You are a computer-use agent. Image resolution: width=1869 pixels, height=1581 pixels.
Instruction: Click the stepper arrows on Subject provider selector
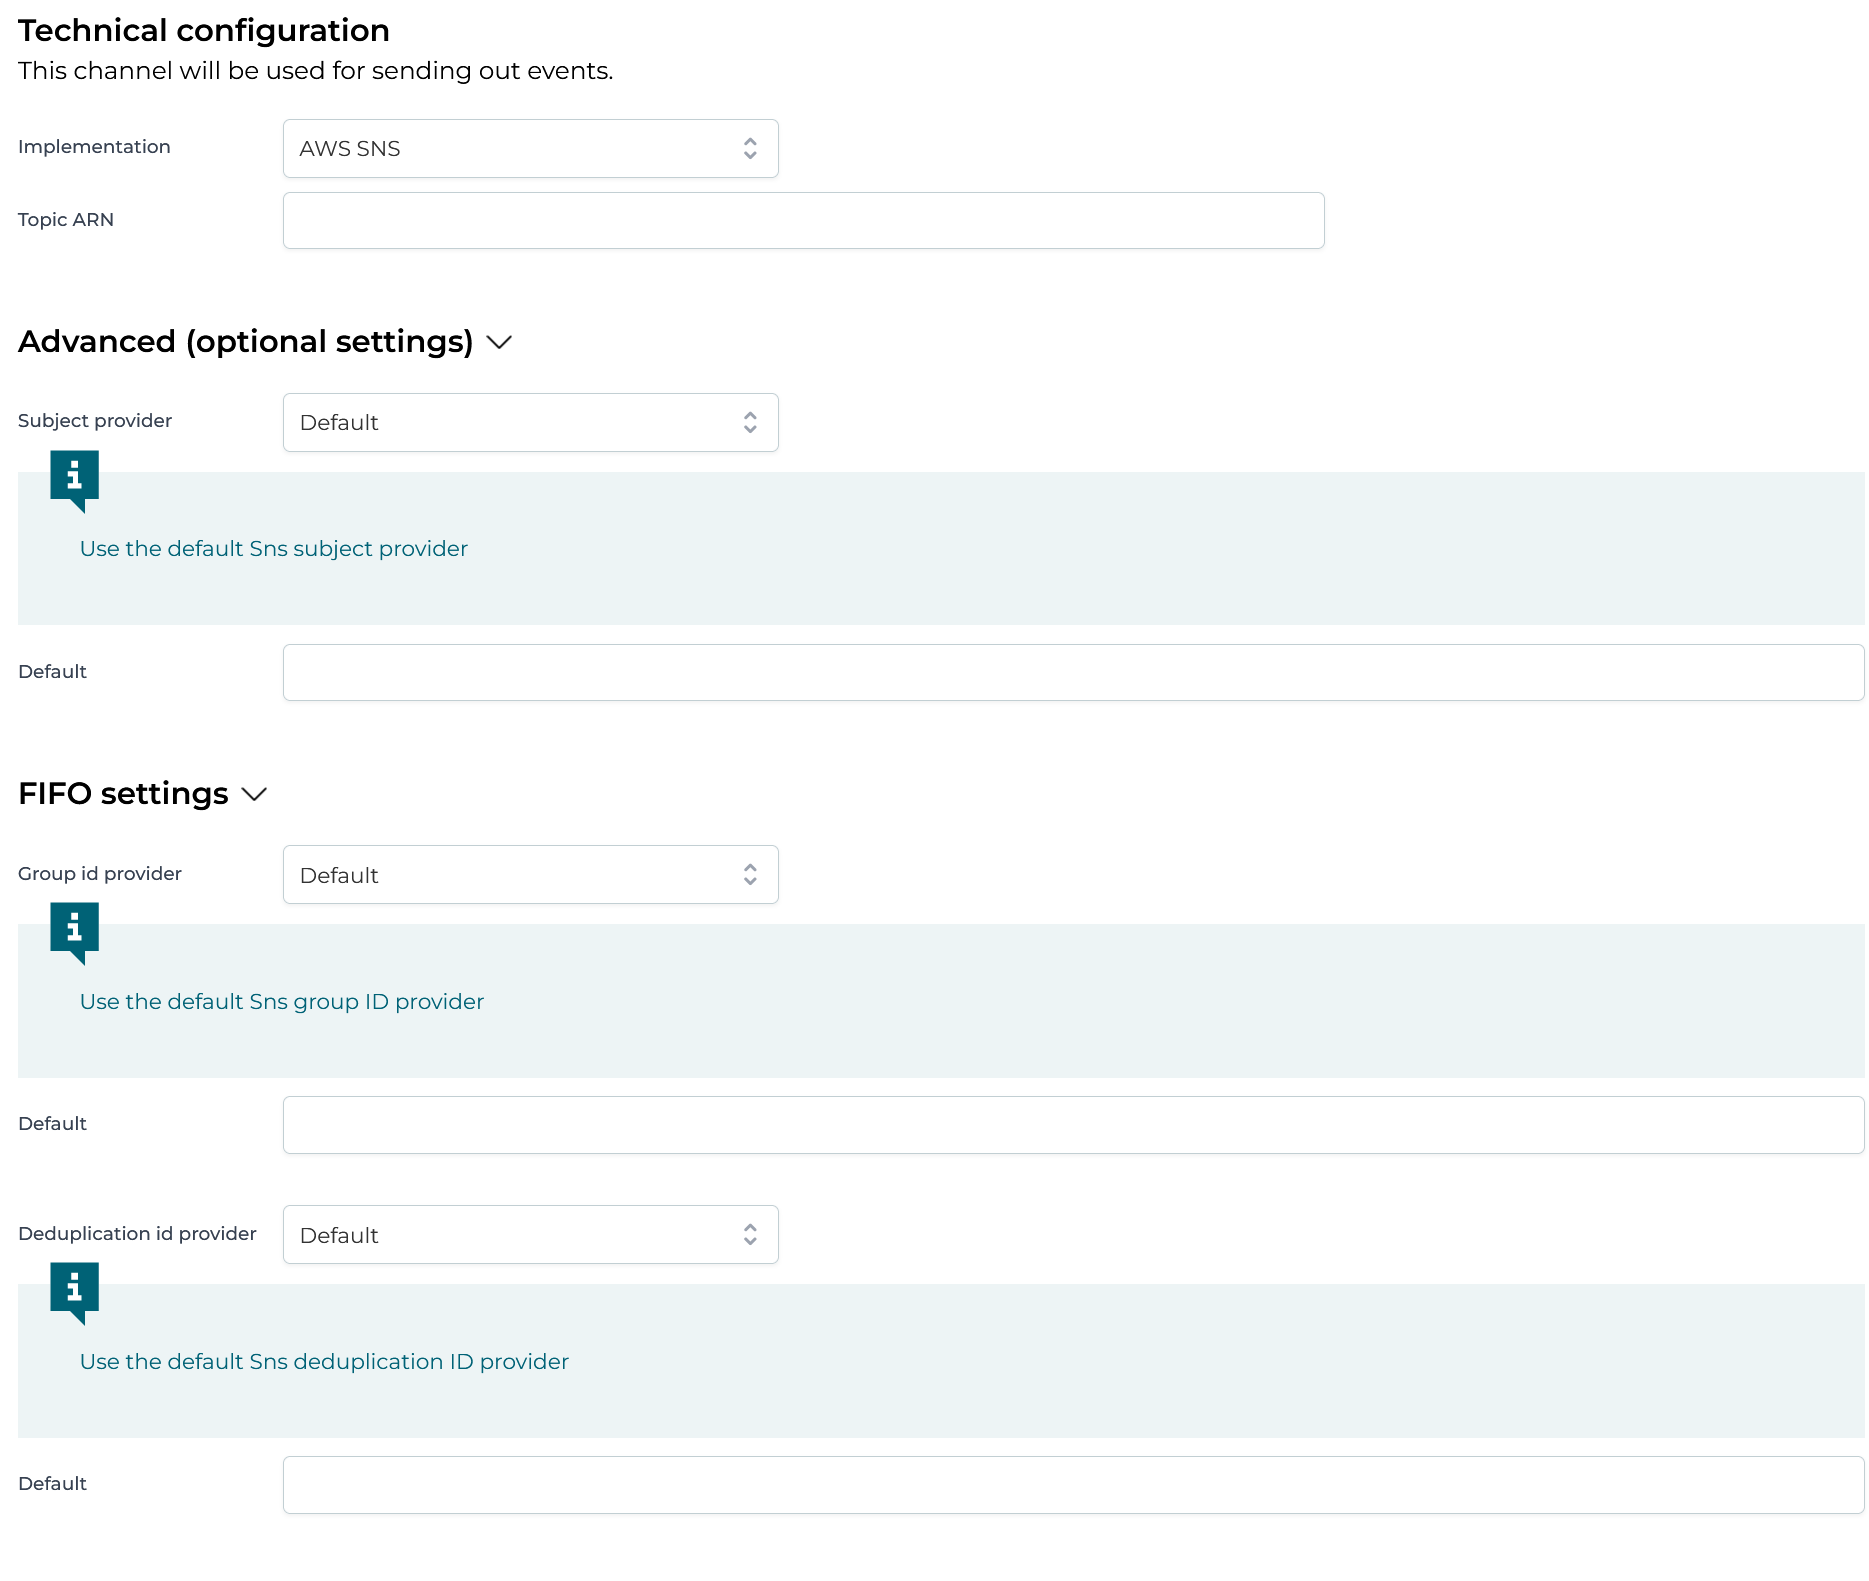750,422
